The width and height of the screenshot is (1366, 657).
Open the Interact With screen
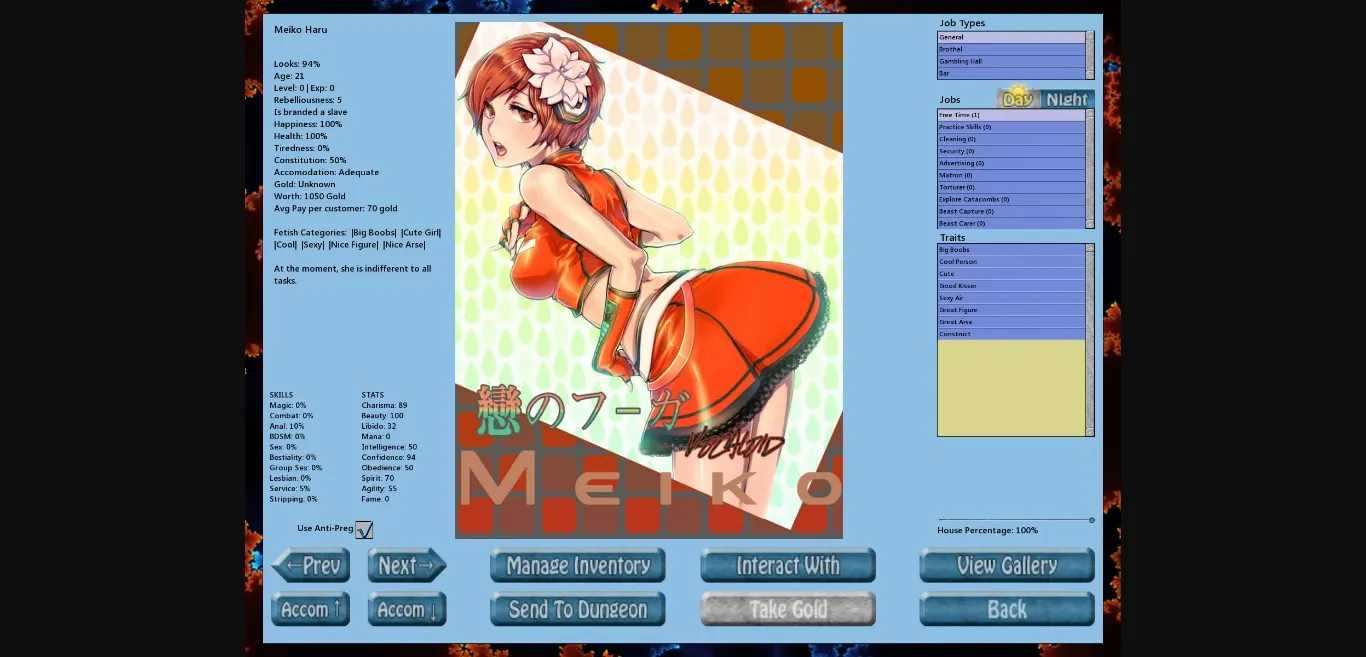tap(787, 565)
